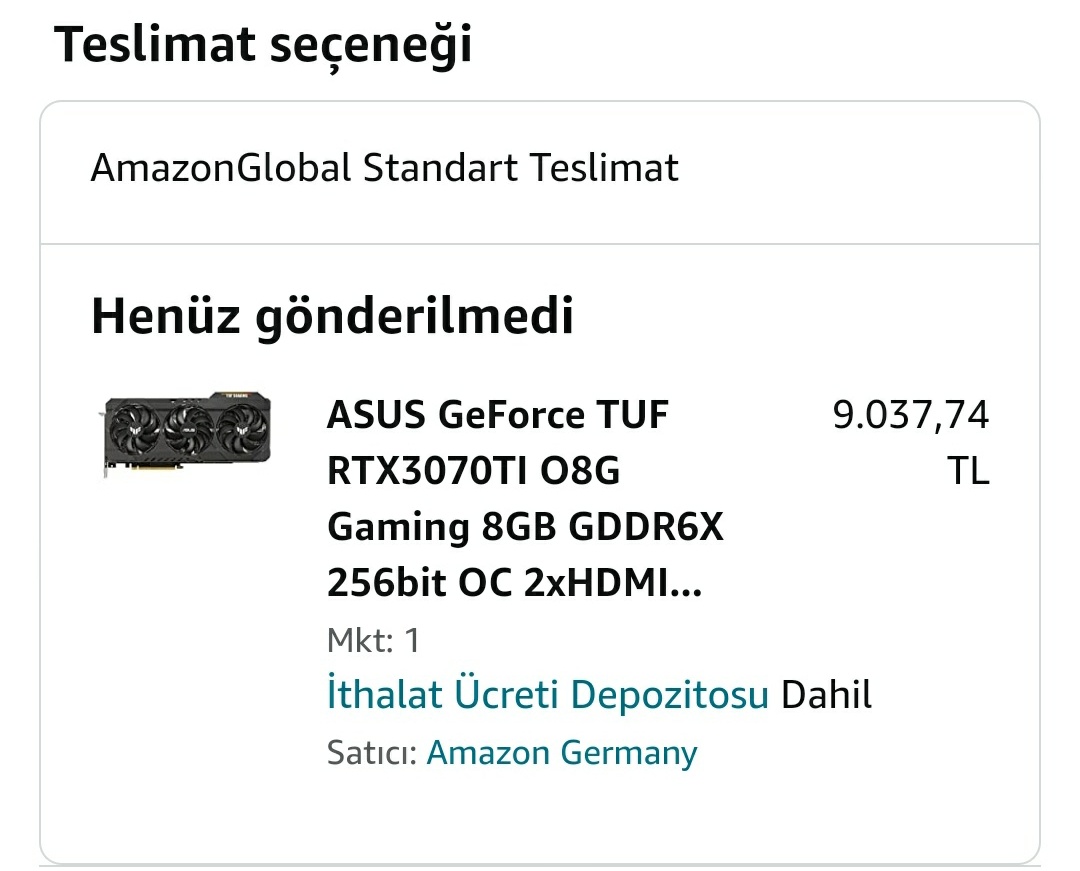Click the middle fan in the GPU image
1080x871 pixels.
tap(187, 428)
